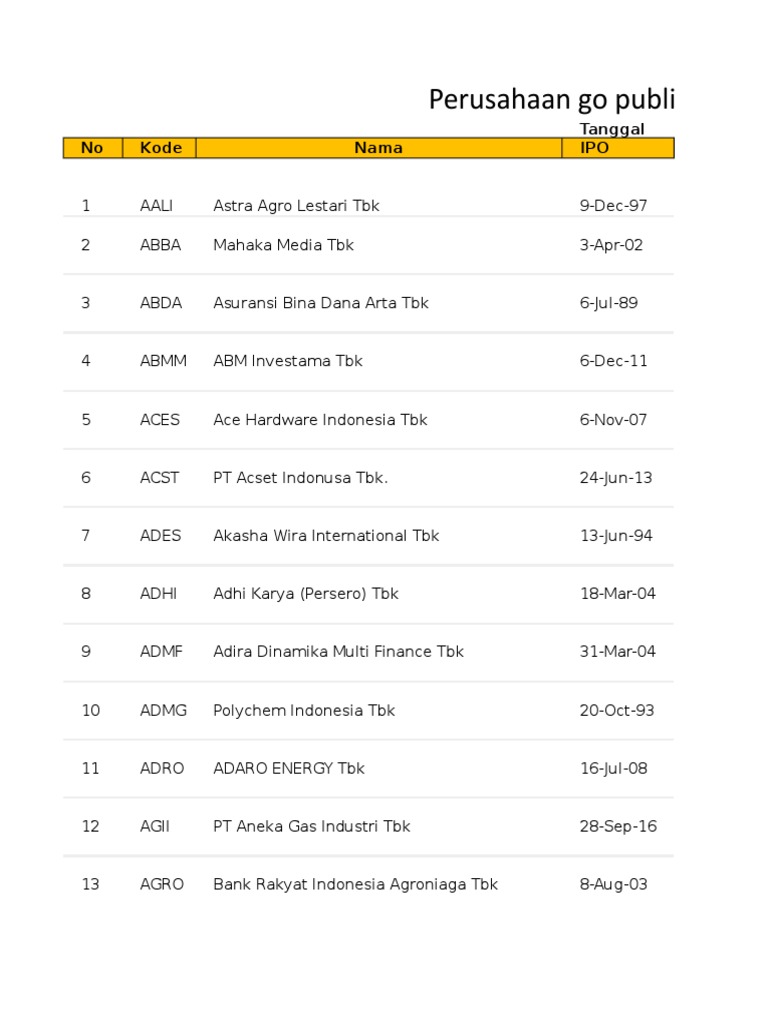Select the 28-Sep-16 IPO date
This screenshot has width=768, height=1024.
618,827
